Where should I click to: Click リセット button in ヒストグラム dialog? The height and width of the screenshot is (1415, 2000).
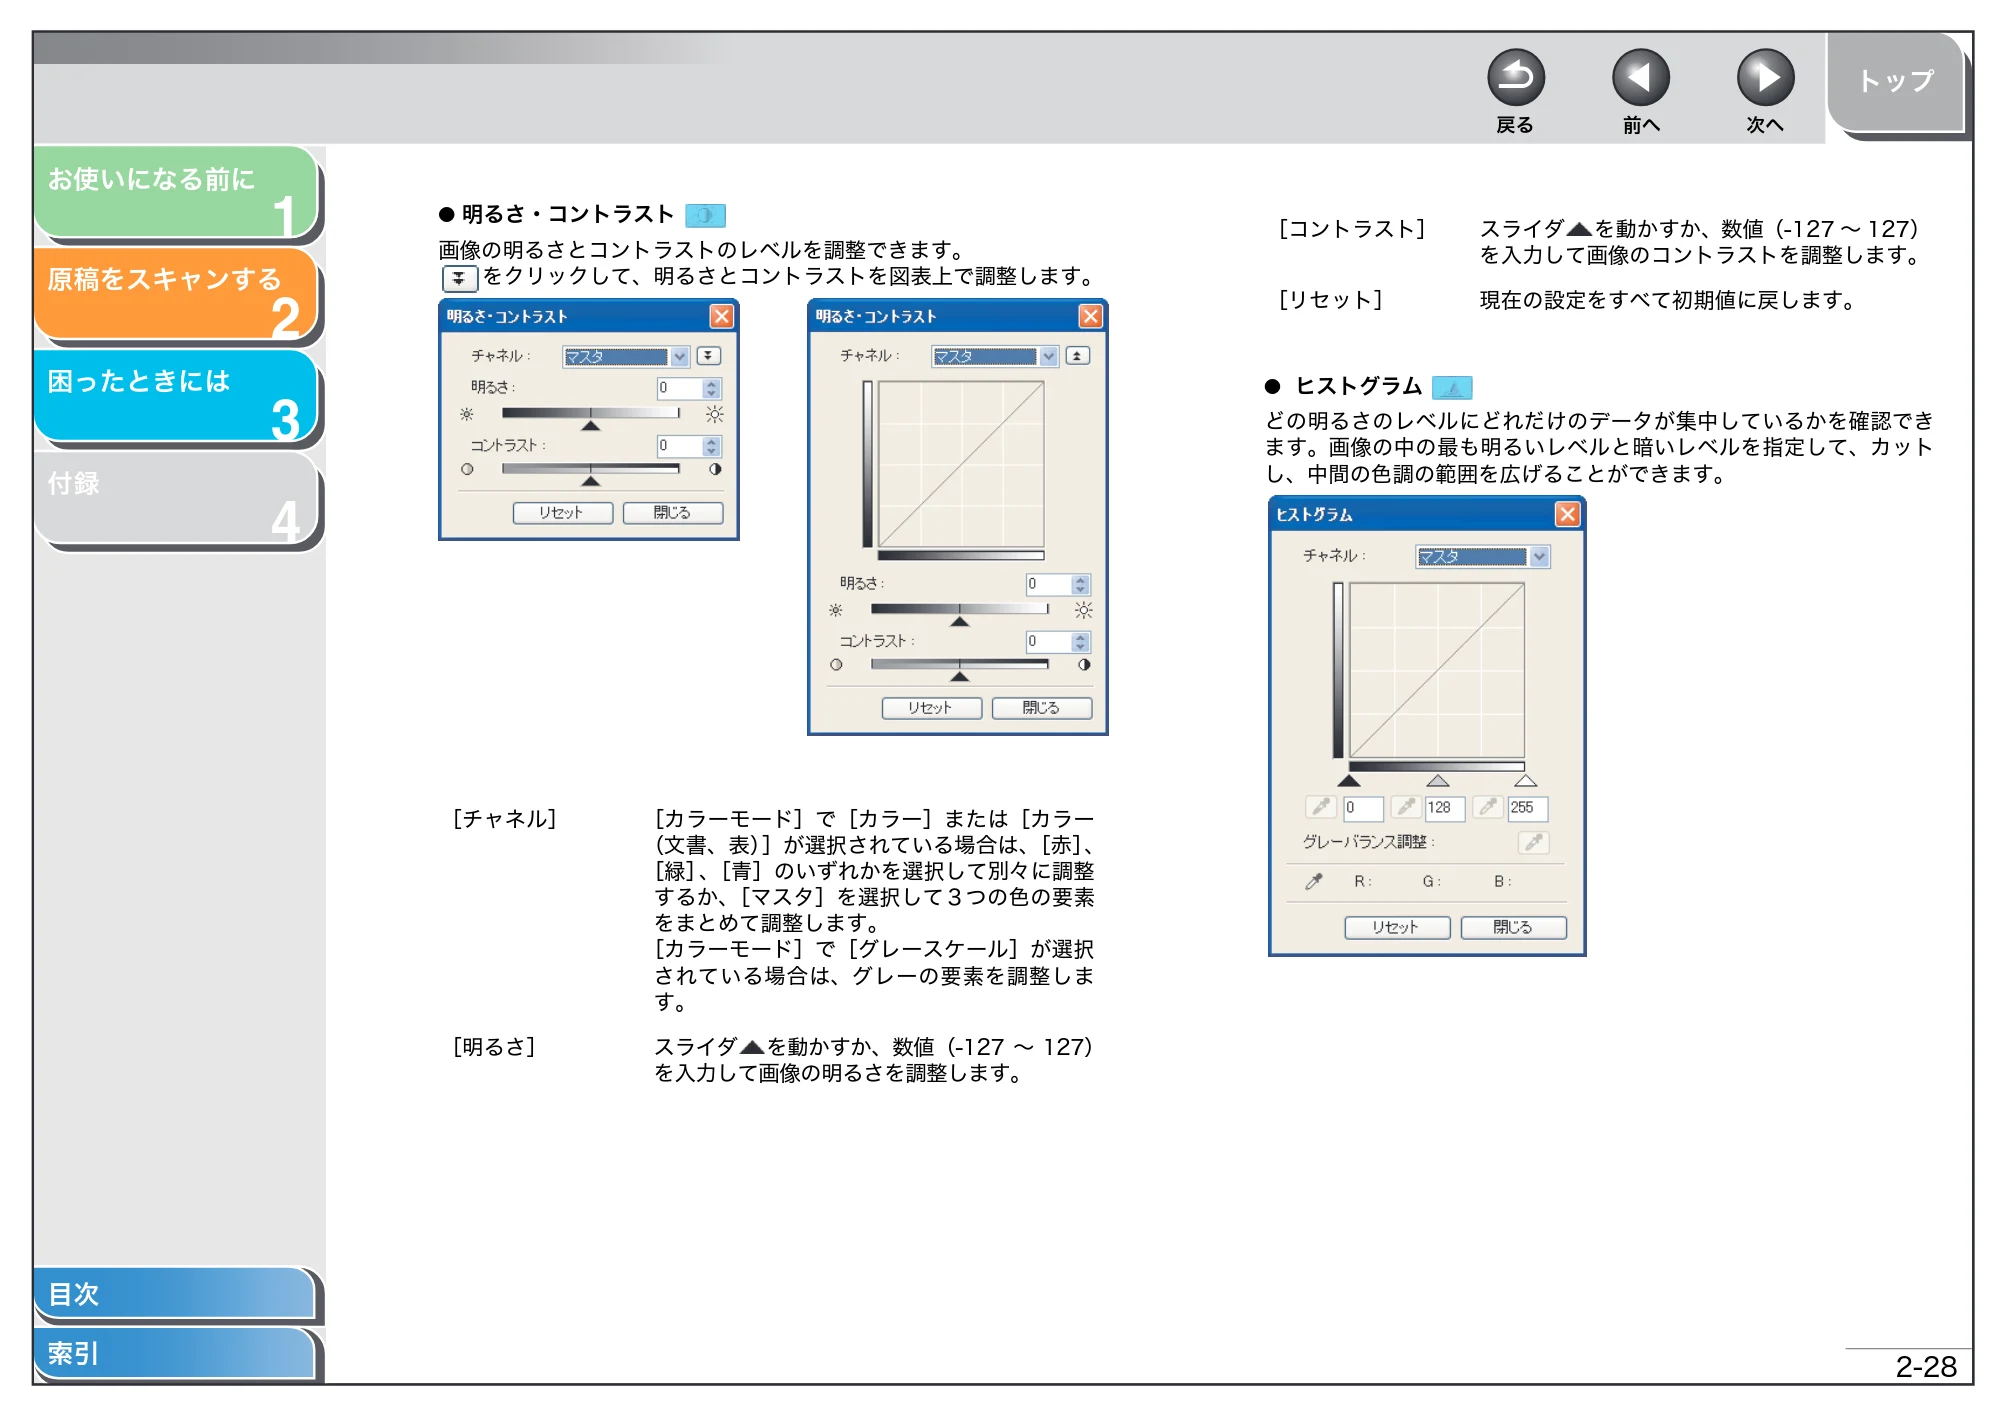(1397, 927)
